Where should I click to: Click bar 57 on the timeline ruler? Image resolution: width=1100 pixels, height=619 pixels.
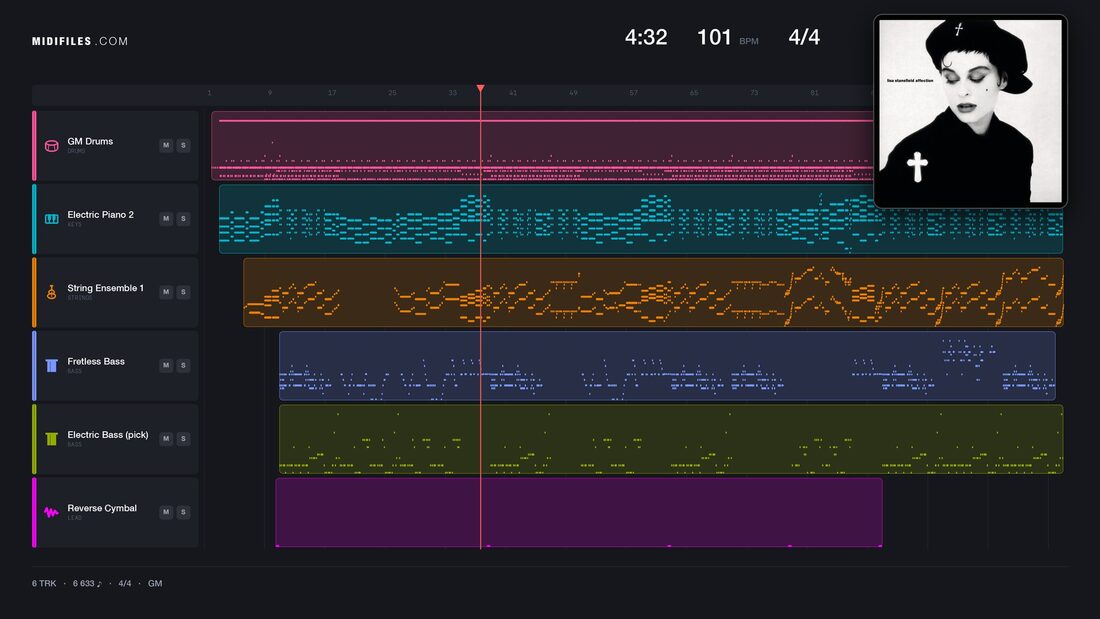click(633, 93)
